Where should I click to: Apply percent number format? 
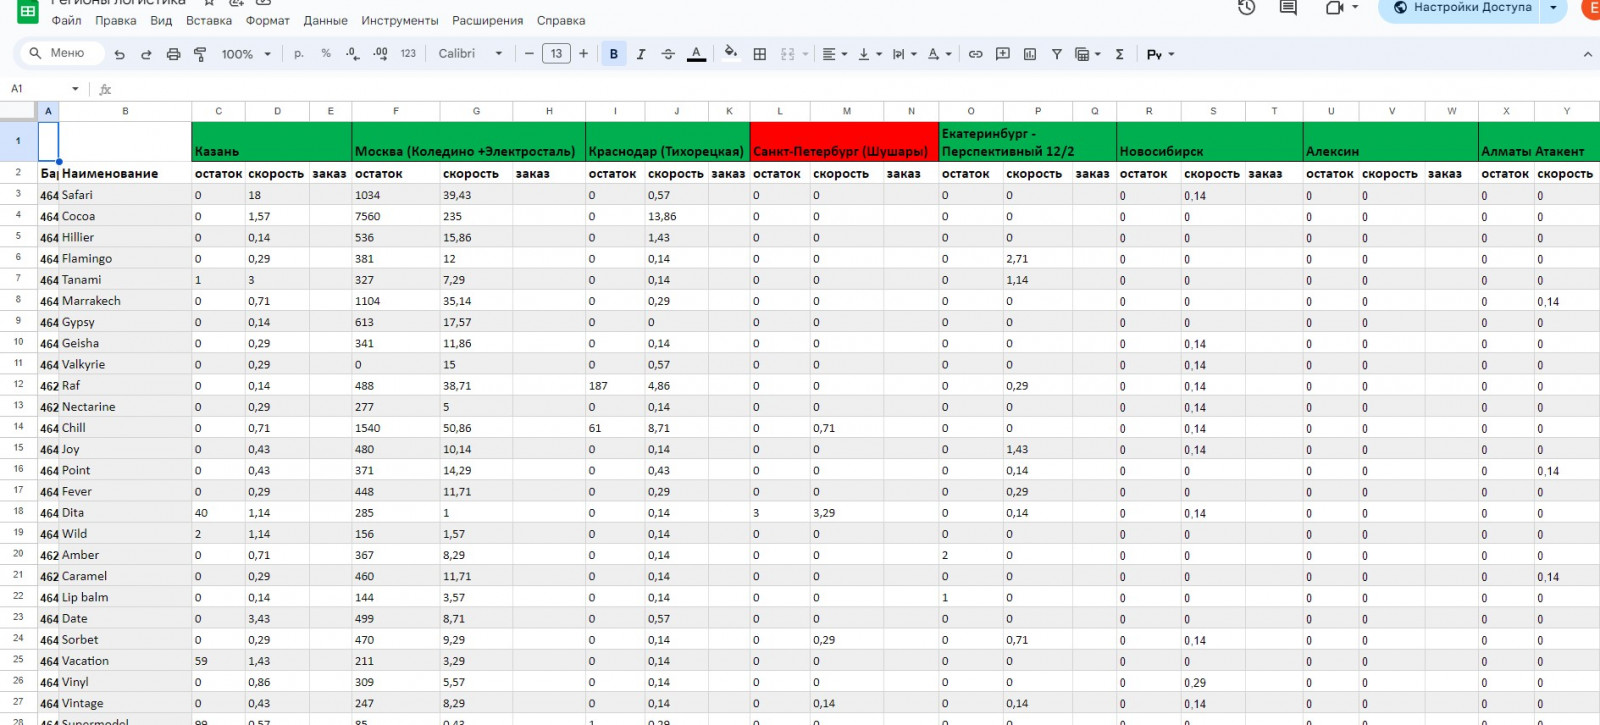click(326, 54)
